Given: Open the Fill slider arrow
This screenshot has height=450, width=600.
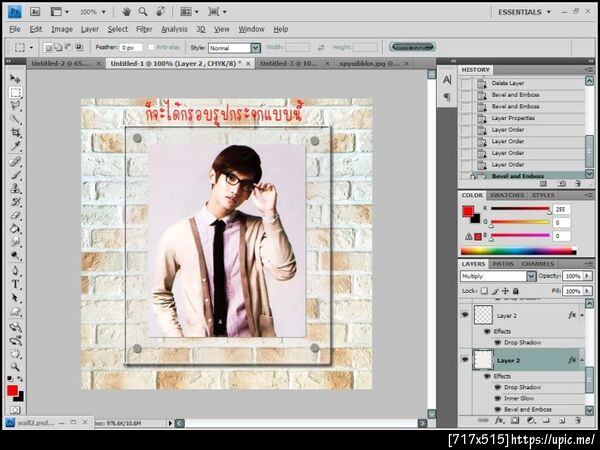Looking at the screenshot, I should (x=587, y=291).
